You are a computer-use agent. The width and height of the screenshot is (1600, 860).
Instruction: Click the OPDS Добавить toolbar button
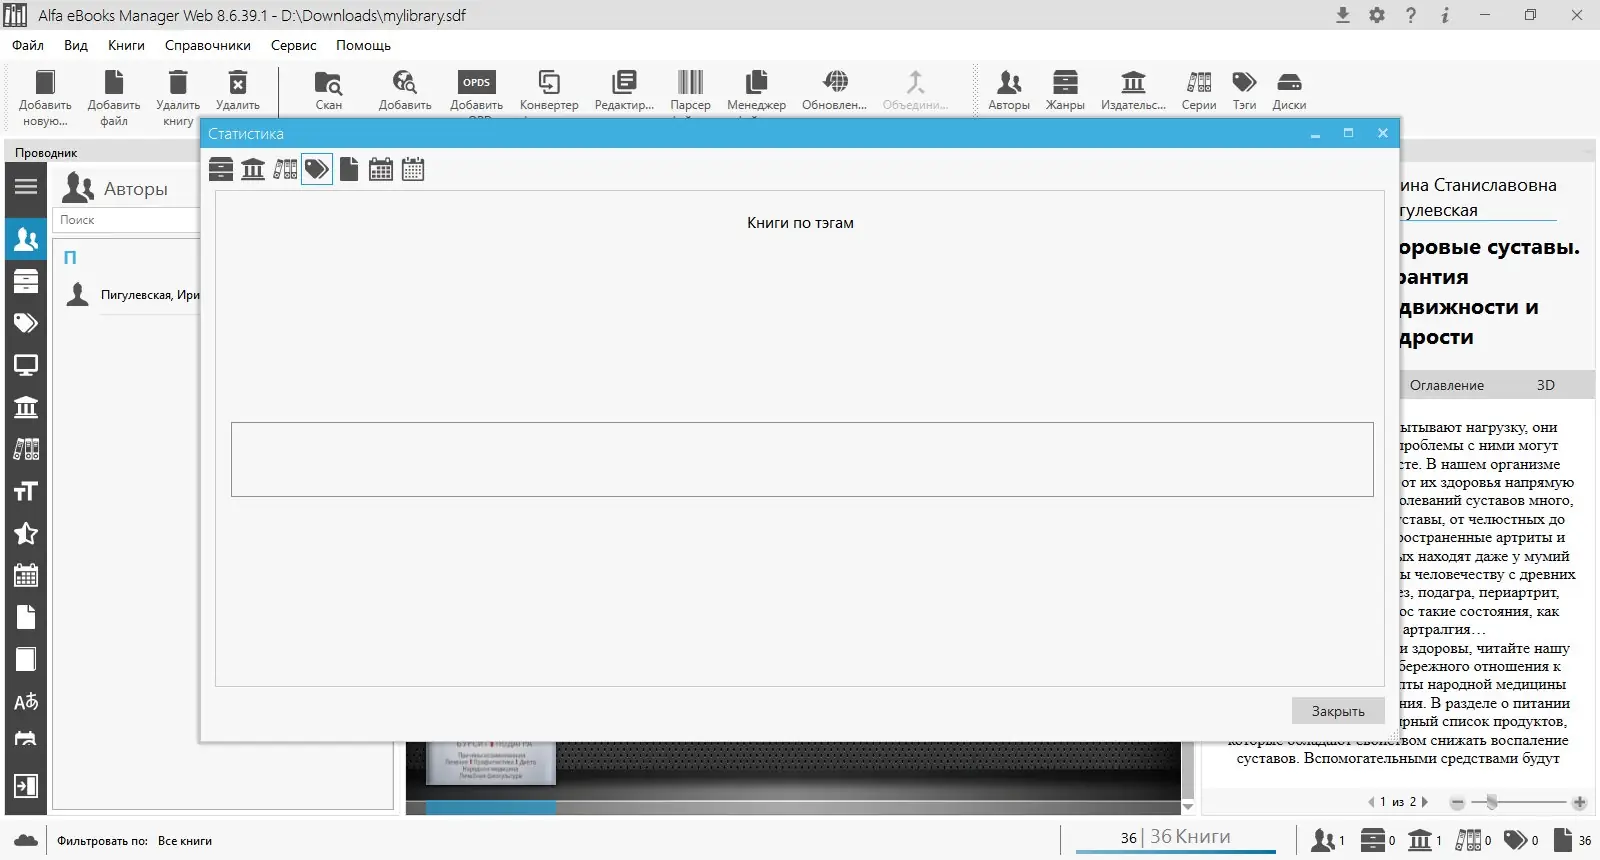[477, 90]
